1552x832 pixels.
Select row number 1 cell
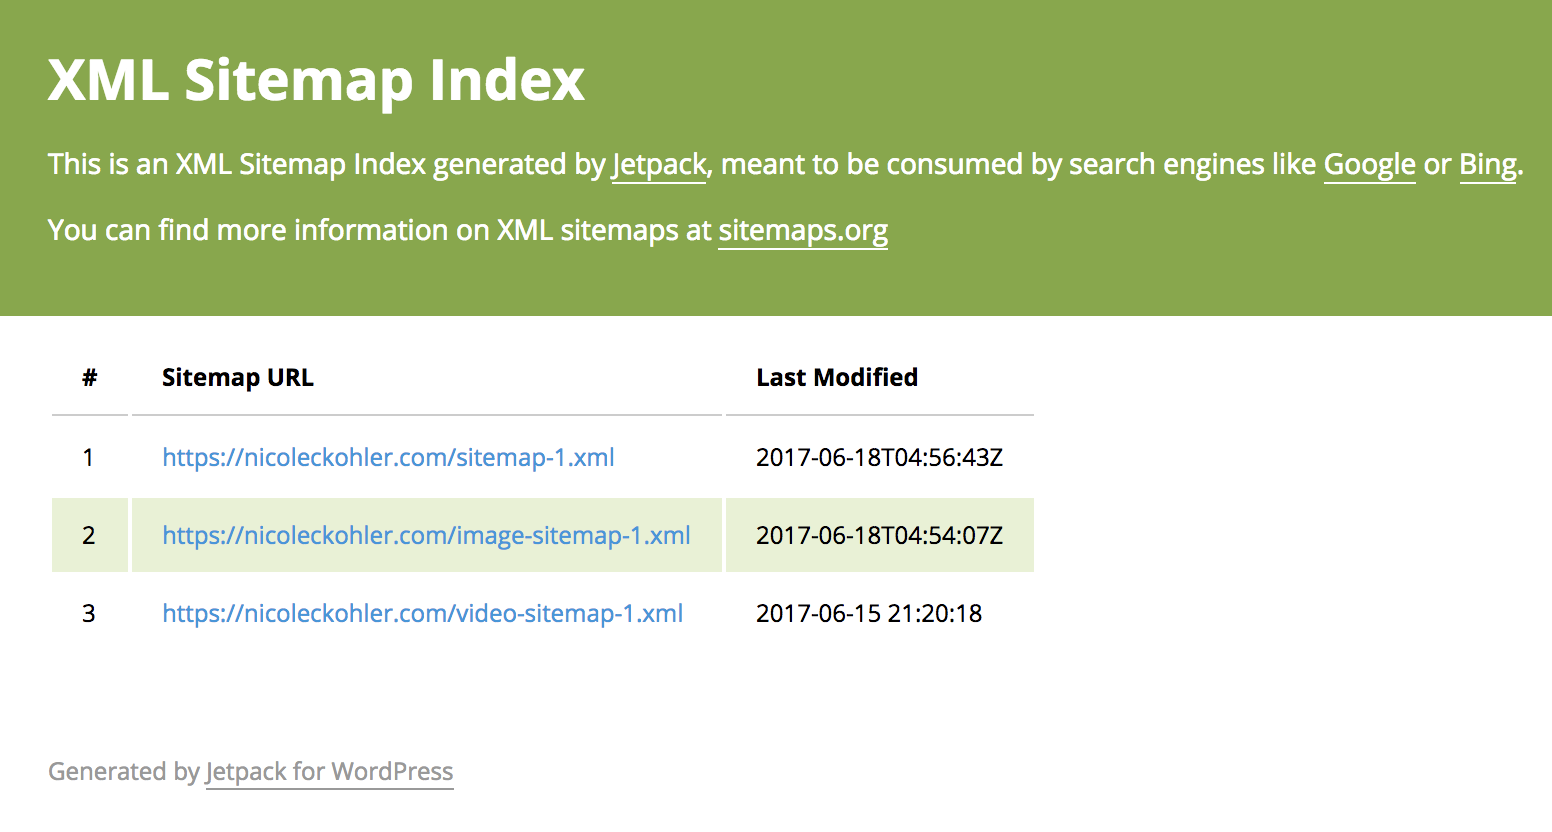pos(89,458)
